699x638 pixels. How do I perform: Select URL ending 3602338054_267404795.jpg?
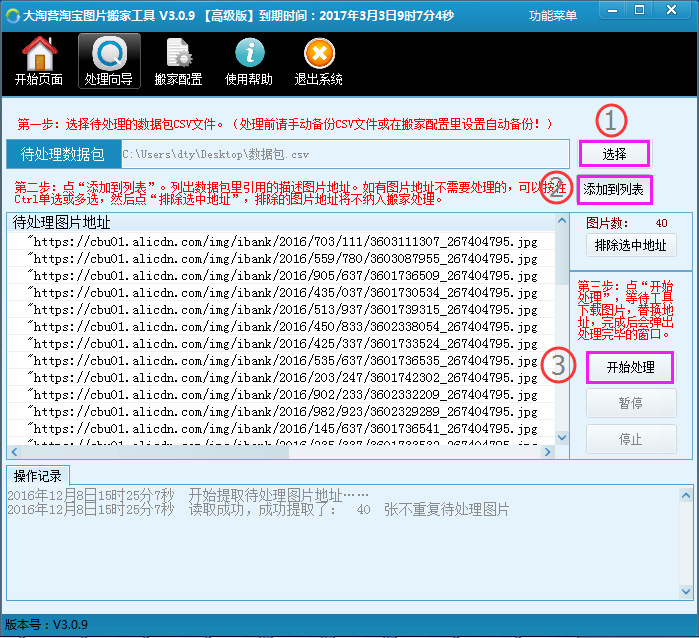pyautogui.click(x=282, y=326)
